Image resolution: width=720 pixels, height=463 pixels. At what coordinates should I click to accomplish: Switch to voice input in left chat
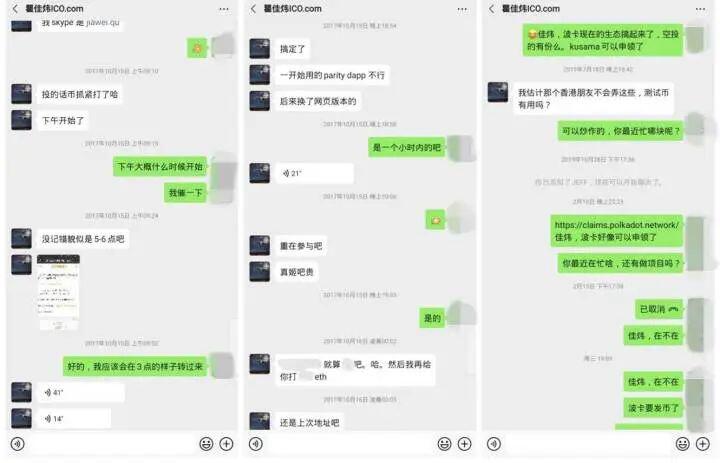pyautogui.click(x=17, y=444)
